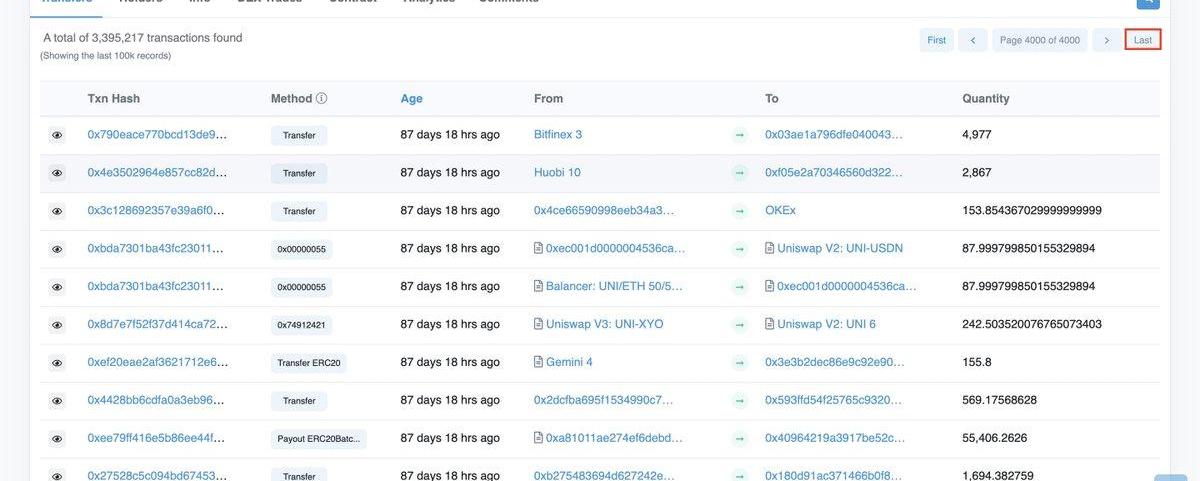Click the quantity 242.503520076765073403
The image size is (1200, 481).
tap(1032, 324)
